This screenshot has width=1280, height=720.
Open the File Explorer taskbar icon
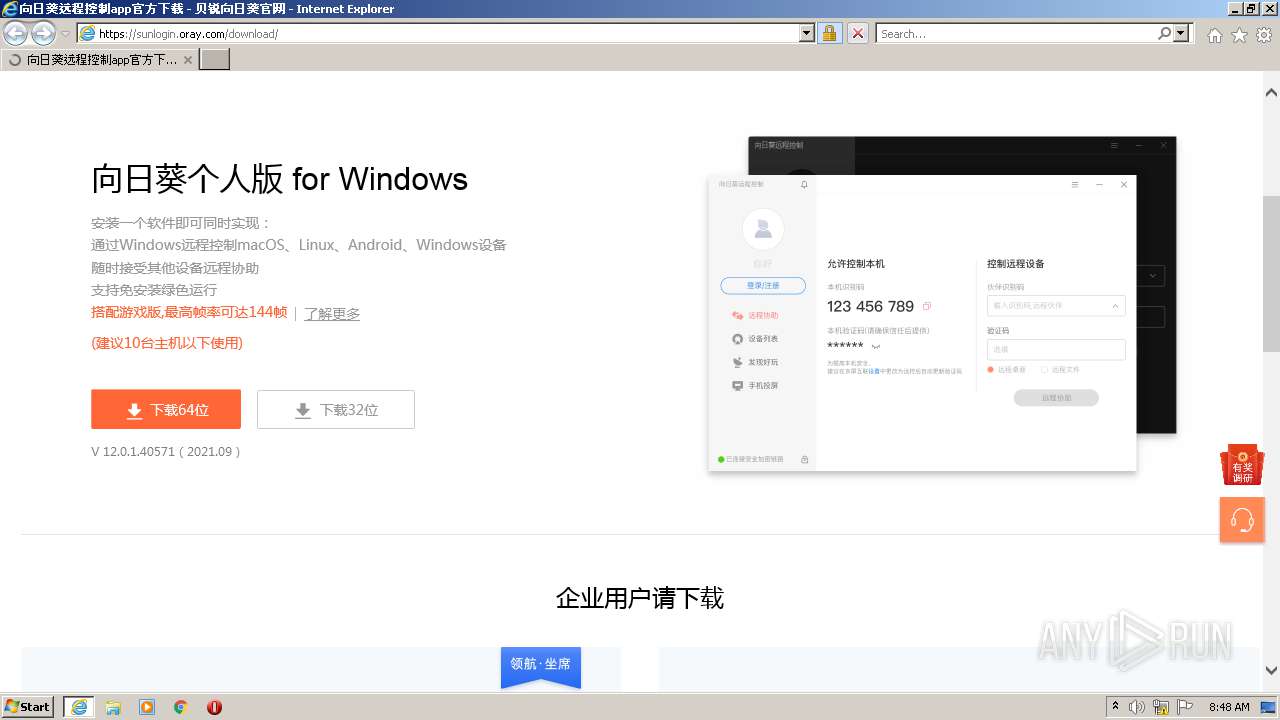pos(113,707)
